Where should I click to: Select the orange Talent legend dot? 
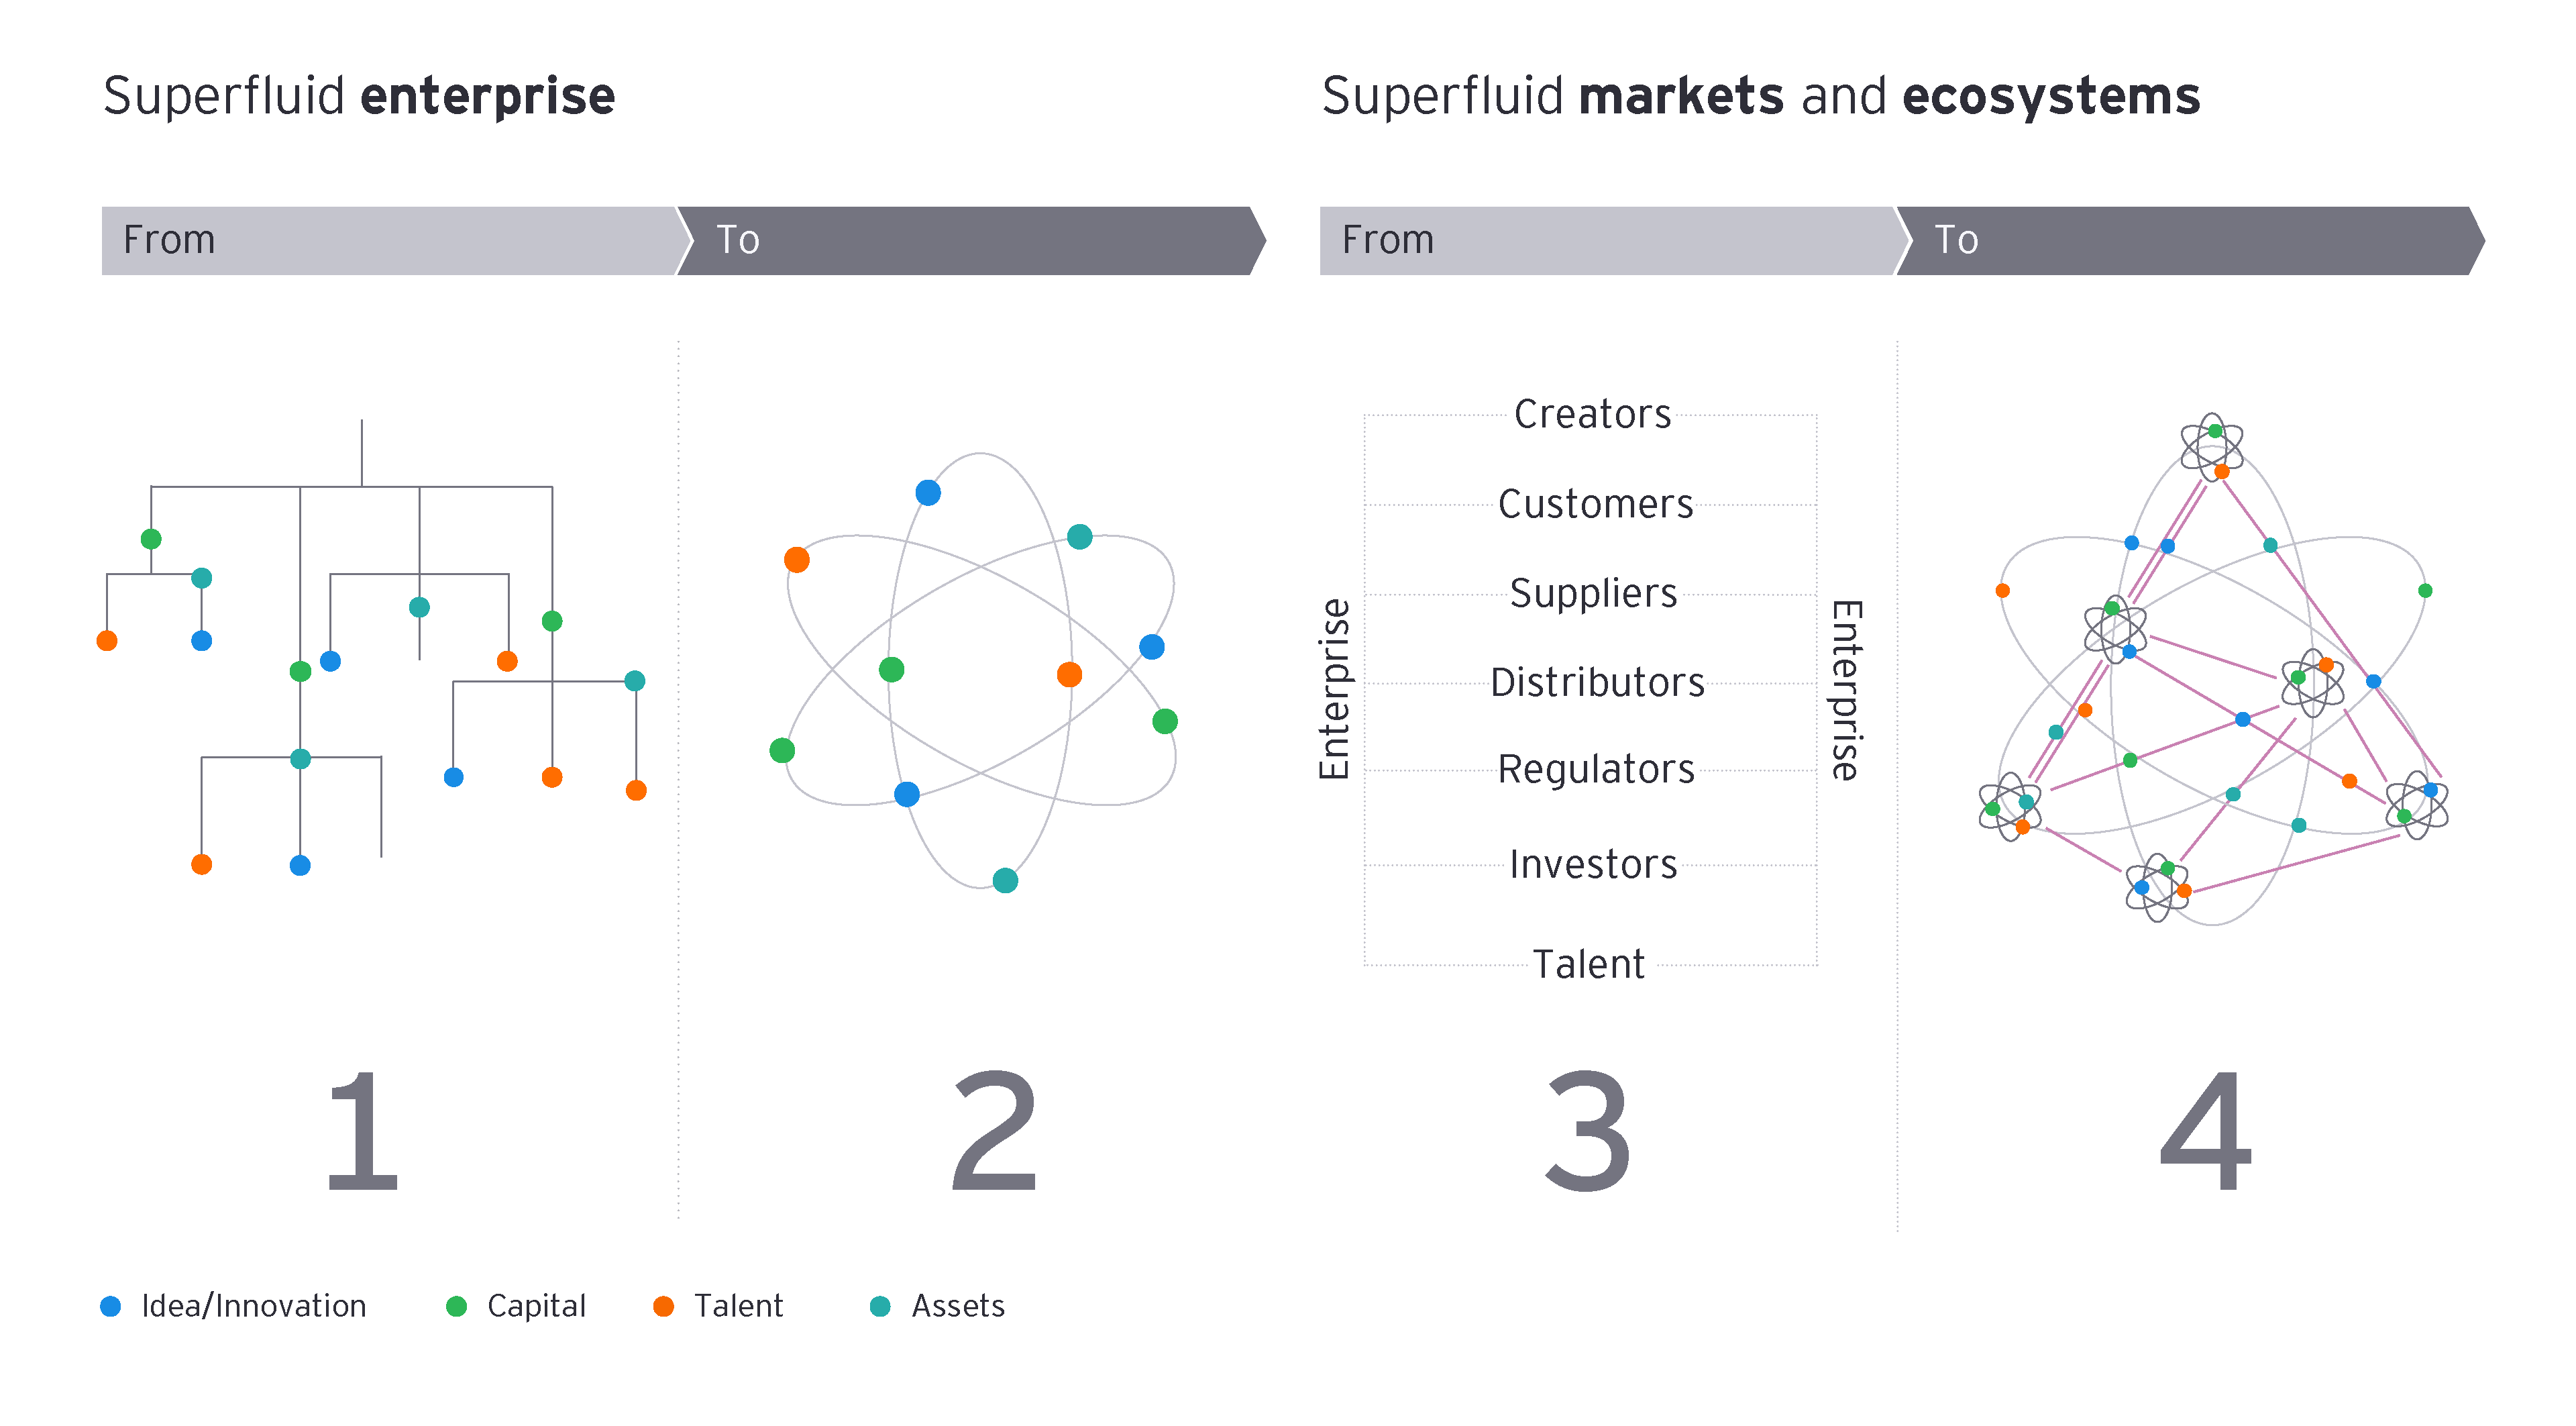663,1306
